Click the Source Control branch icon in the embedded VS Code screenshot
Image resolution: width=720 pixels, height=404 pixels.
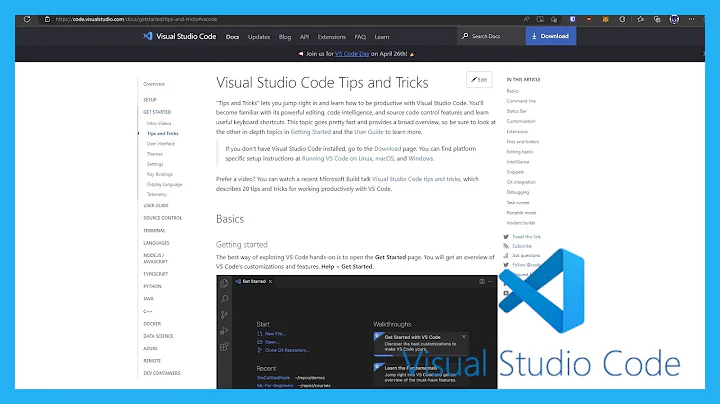(224, 315)
